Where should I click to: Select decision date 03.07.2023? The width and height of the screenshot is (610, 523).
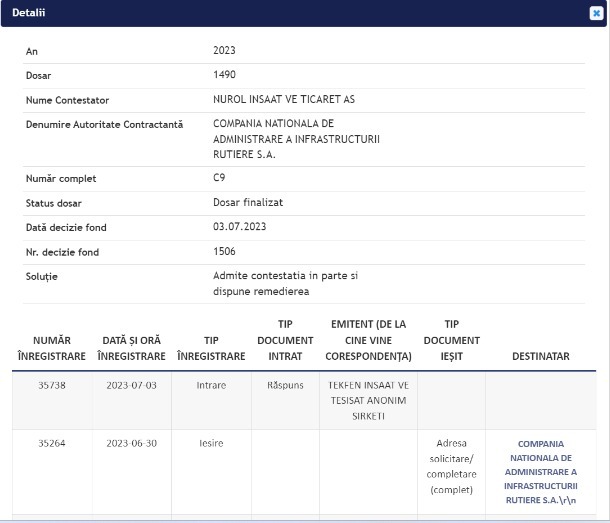(239, 226)
